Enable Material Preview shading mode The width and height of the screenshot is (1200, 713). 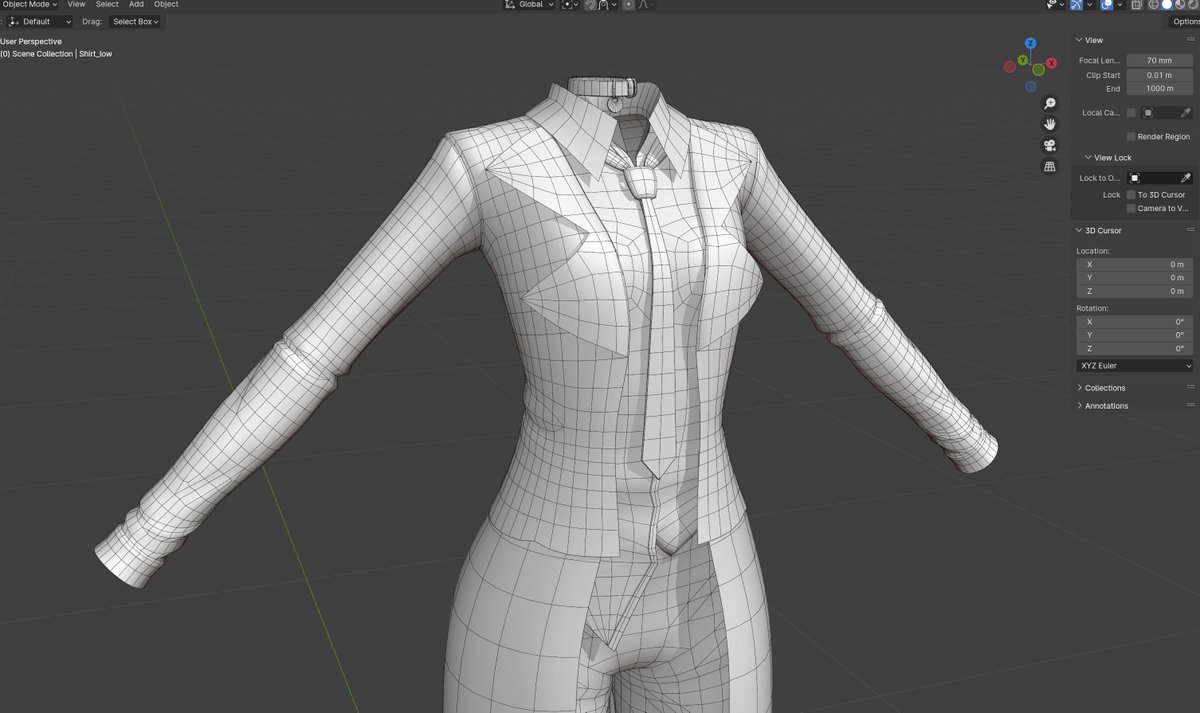(x=1180, y=5)
